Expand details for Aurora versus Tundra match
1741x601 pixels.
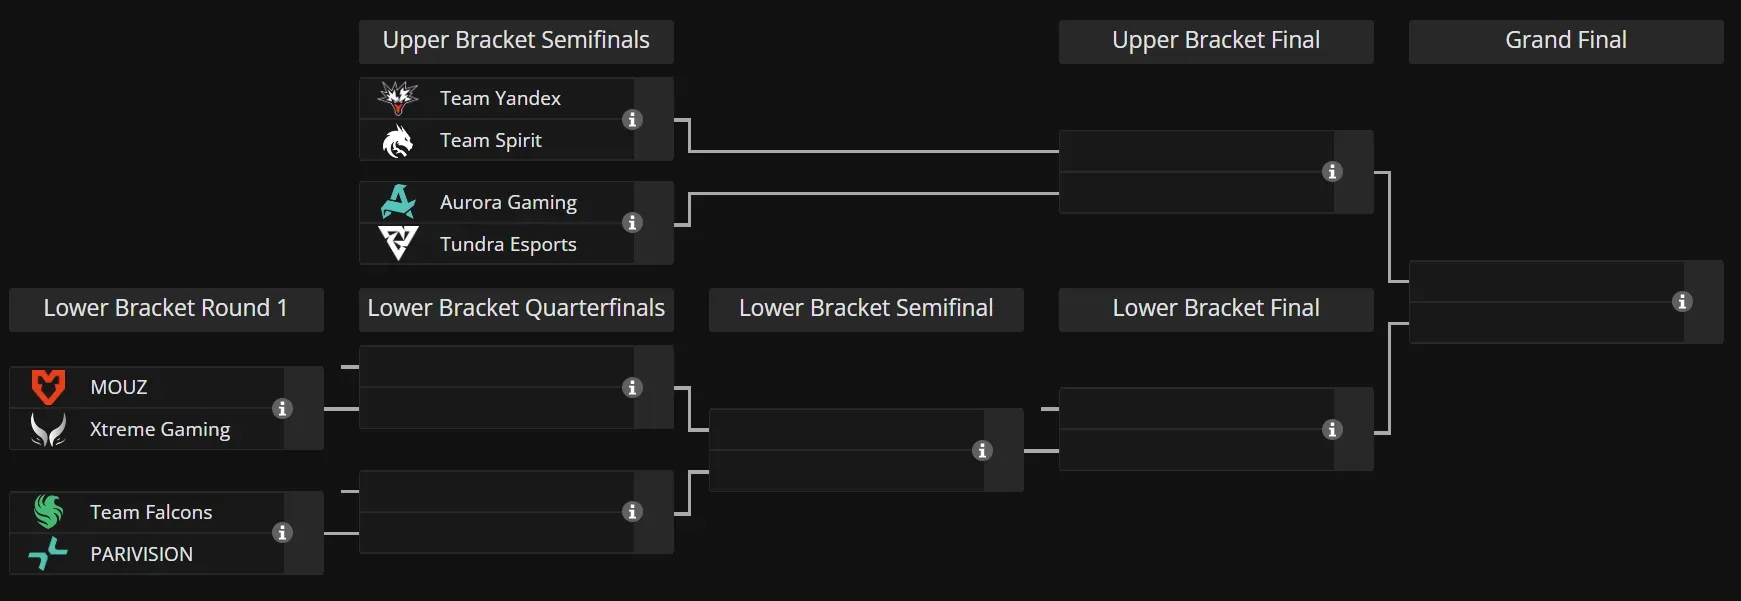pos(632,223)
